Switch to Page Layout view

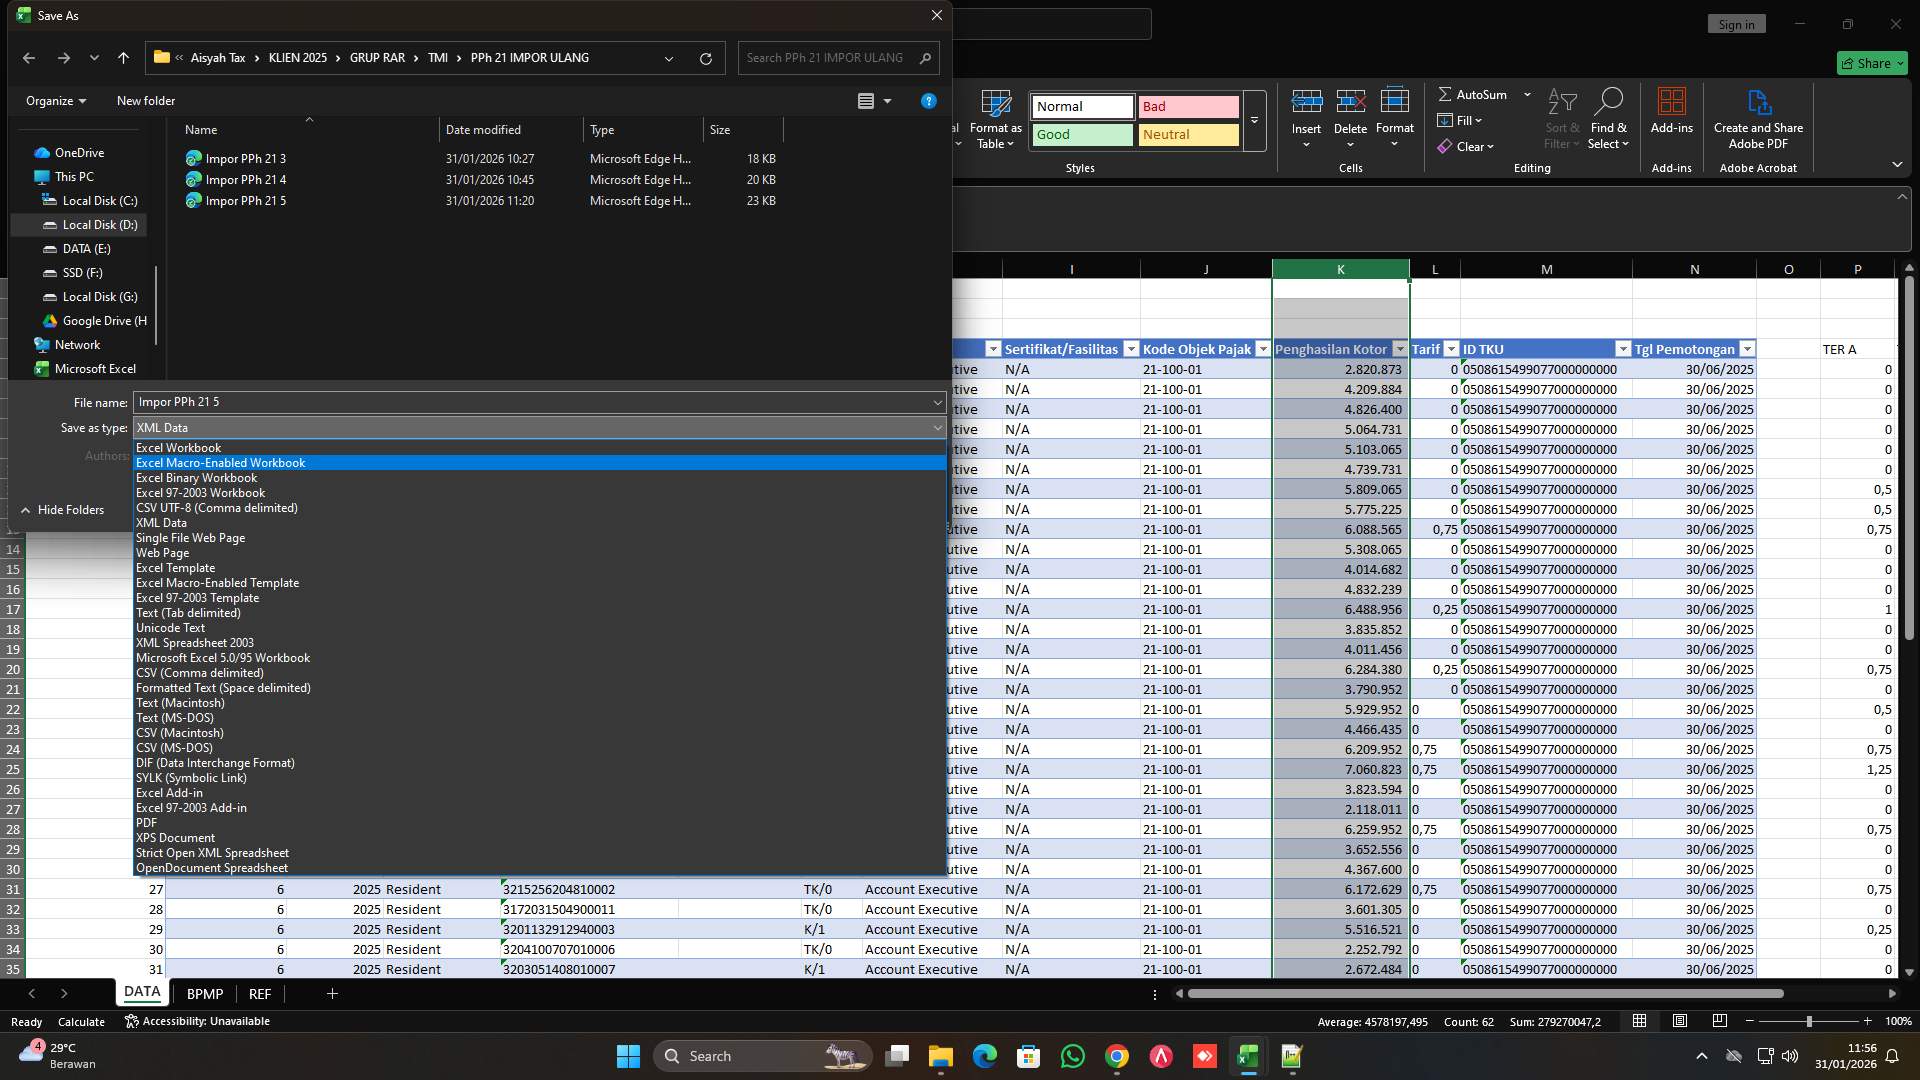[x=1679, y=1021]
